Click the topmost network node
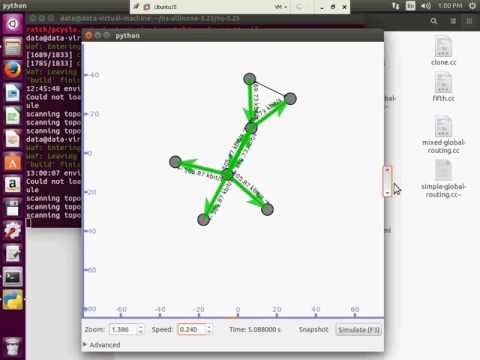The height and width of the screenshot is (360, 480). coord(250,79)
